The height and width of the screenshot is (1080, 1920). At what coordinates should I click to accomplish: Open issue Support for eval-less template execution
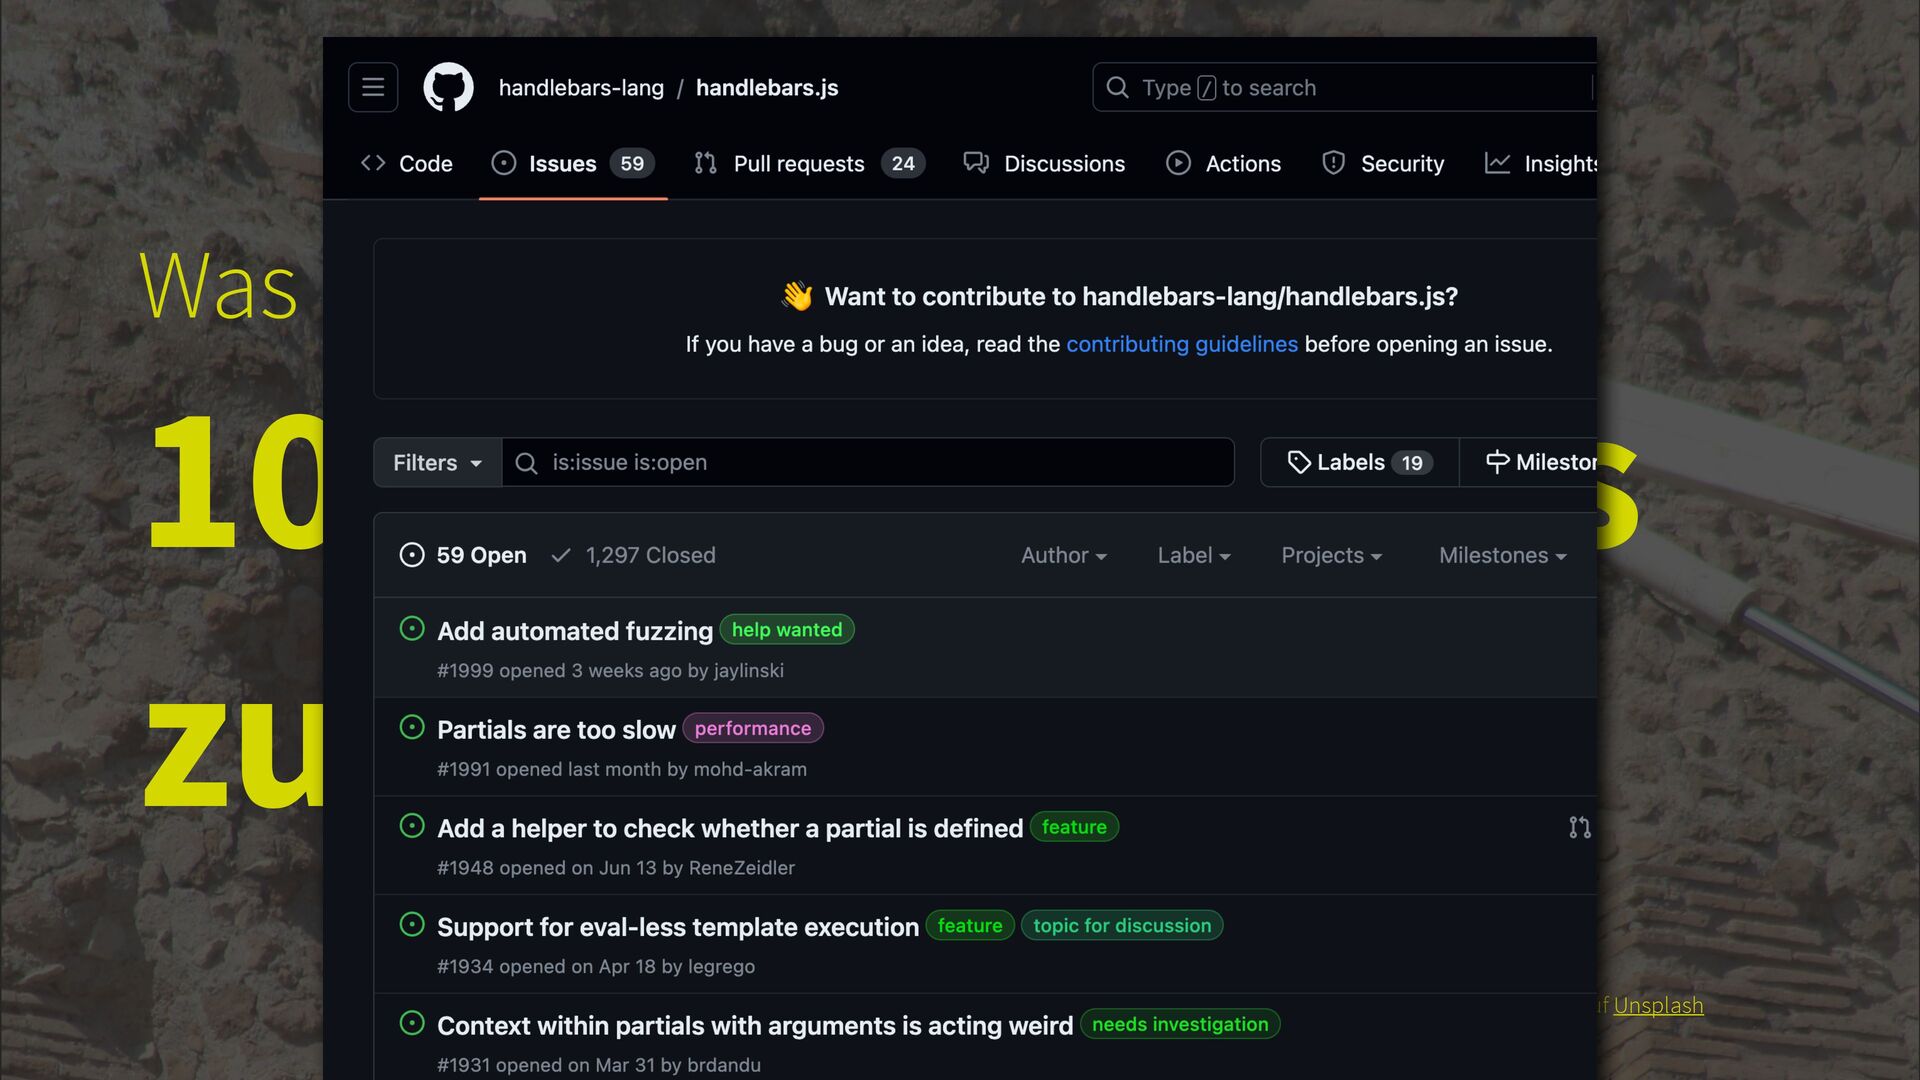tap(677, 927)
